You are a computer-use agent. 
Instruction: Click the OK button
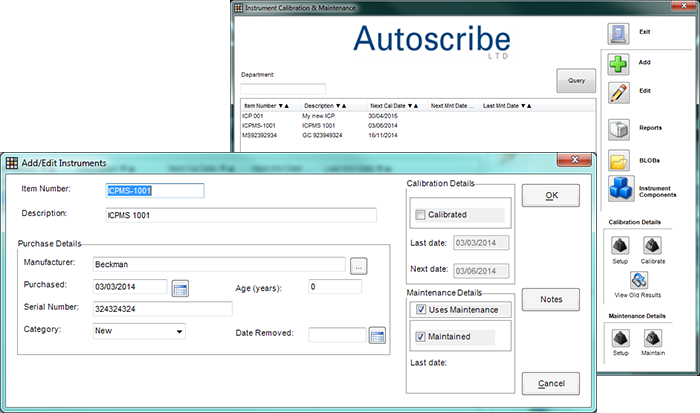point(551,196)
